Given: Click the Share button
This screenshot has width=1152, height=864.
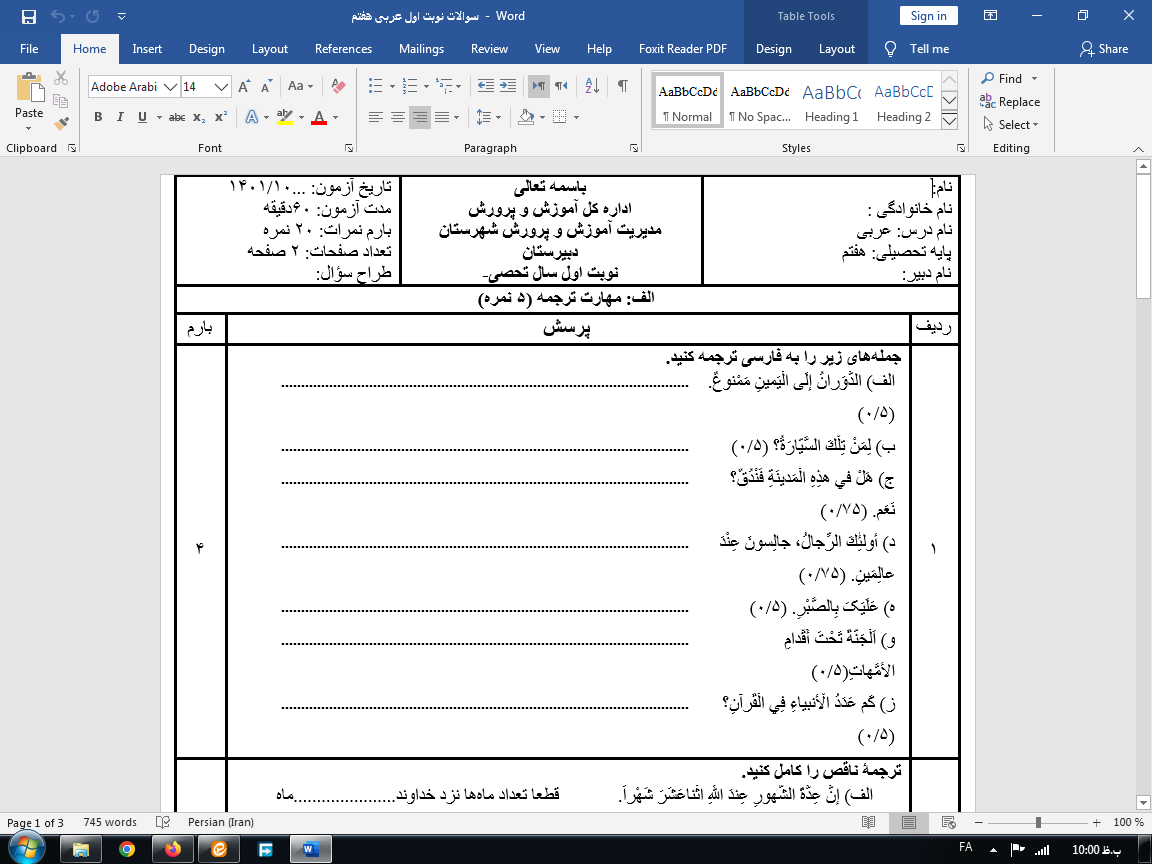Looking at the screenshot, I should (x=1104, y=48).
